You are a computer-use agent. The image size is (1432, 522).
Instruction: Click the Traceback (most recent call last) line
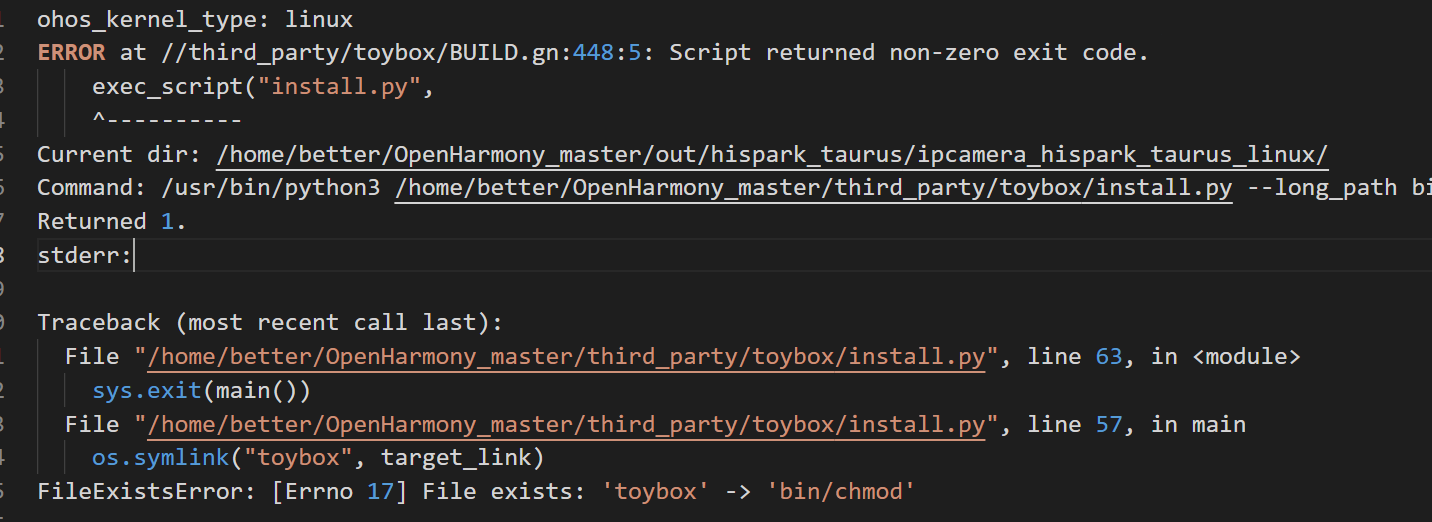click(x=270, y=323)
